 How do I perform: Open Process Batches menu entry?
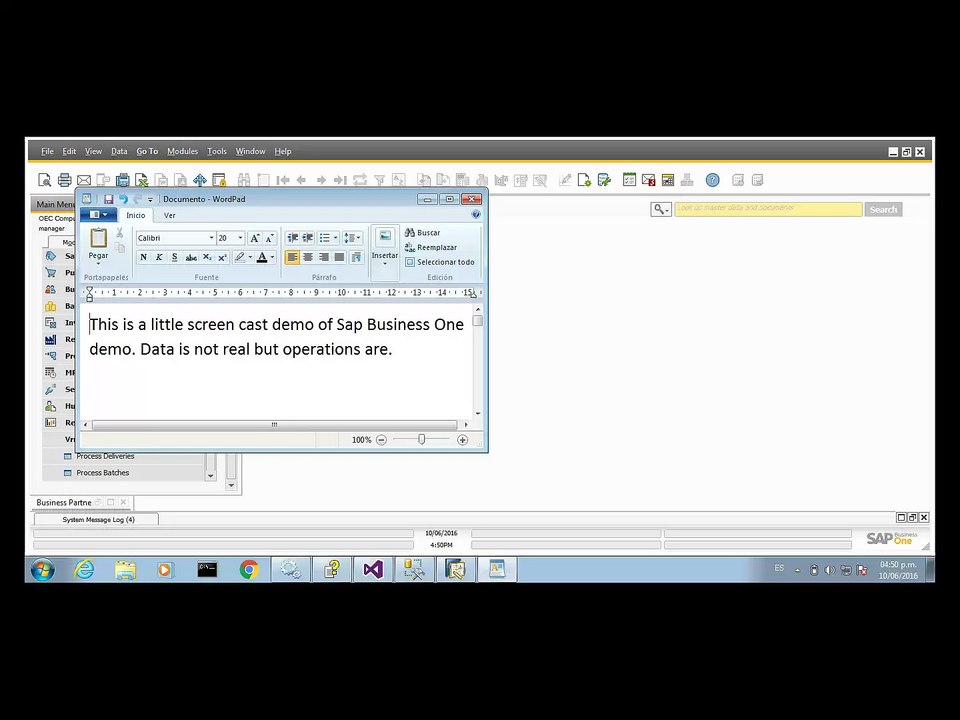click(x=102, y=473)
